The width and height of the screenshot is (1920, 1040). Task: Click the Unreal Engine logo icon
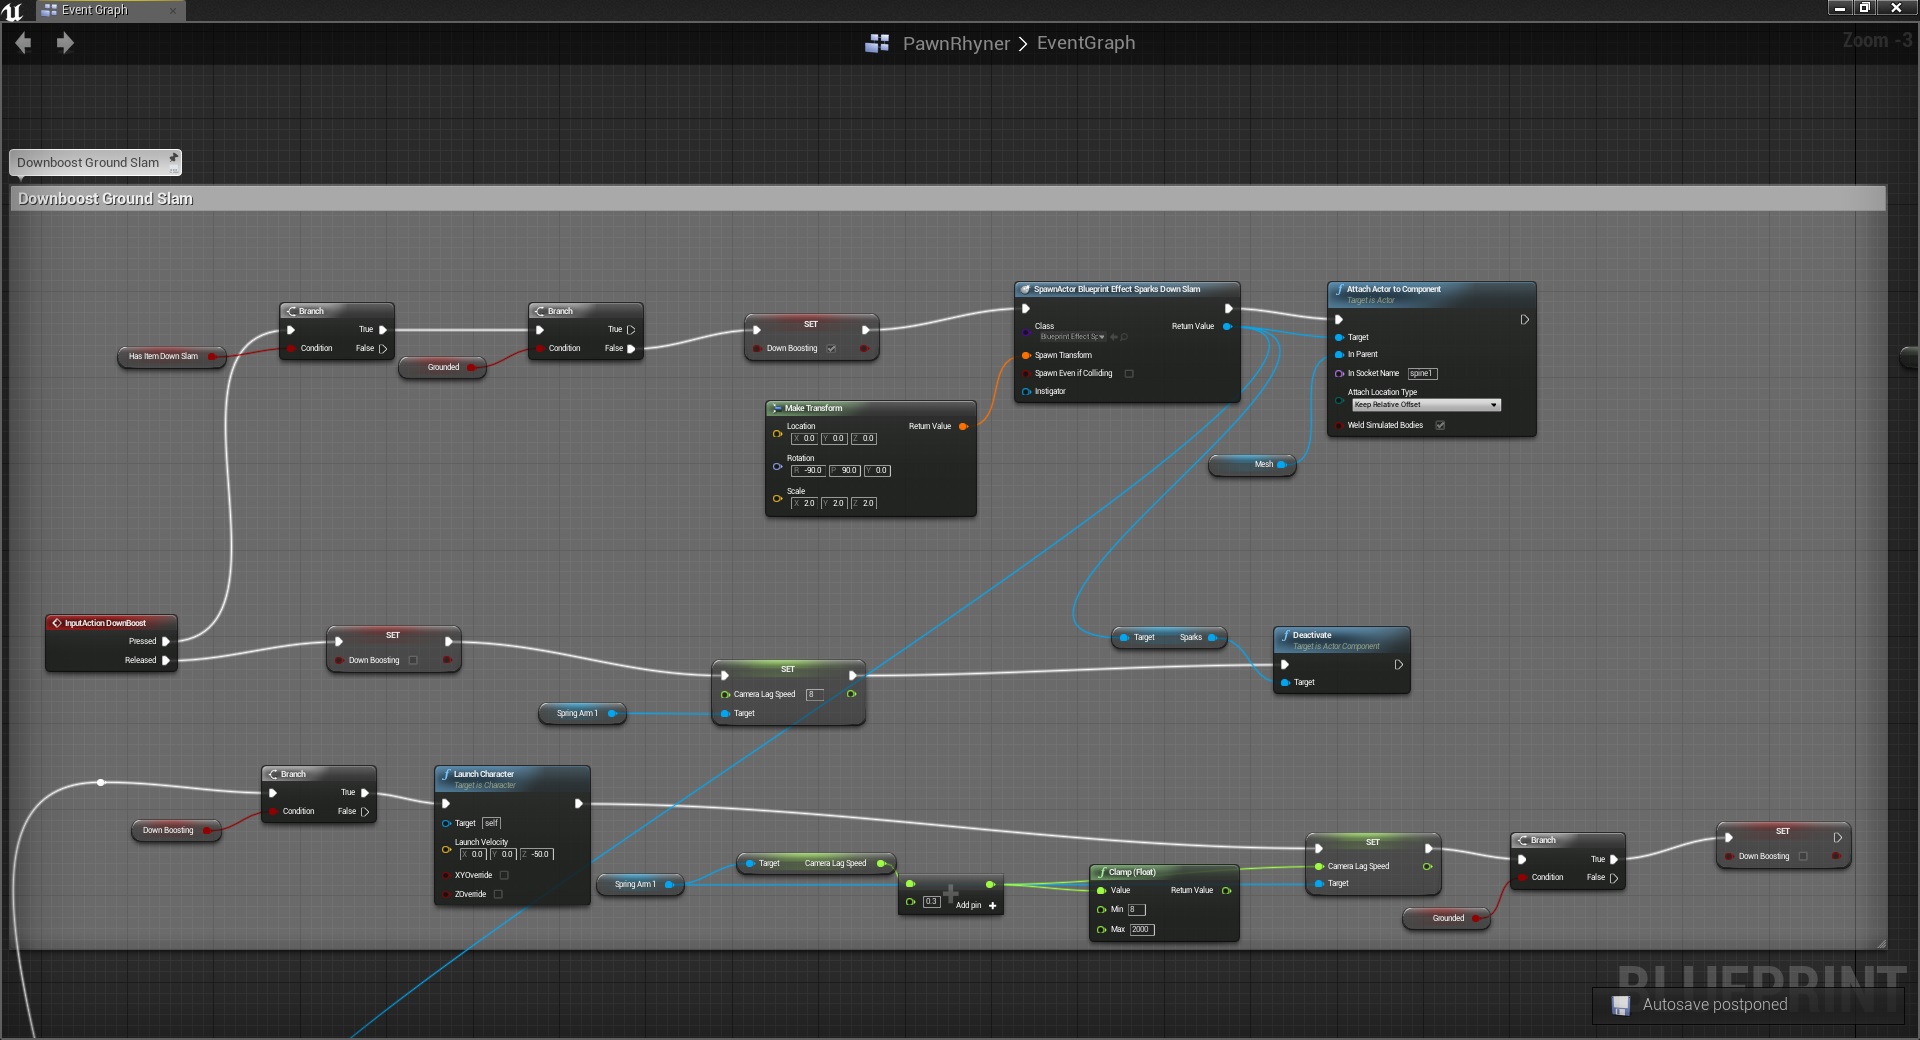pyautogui.click(x=13, y=11)
